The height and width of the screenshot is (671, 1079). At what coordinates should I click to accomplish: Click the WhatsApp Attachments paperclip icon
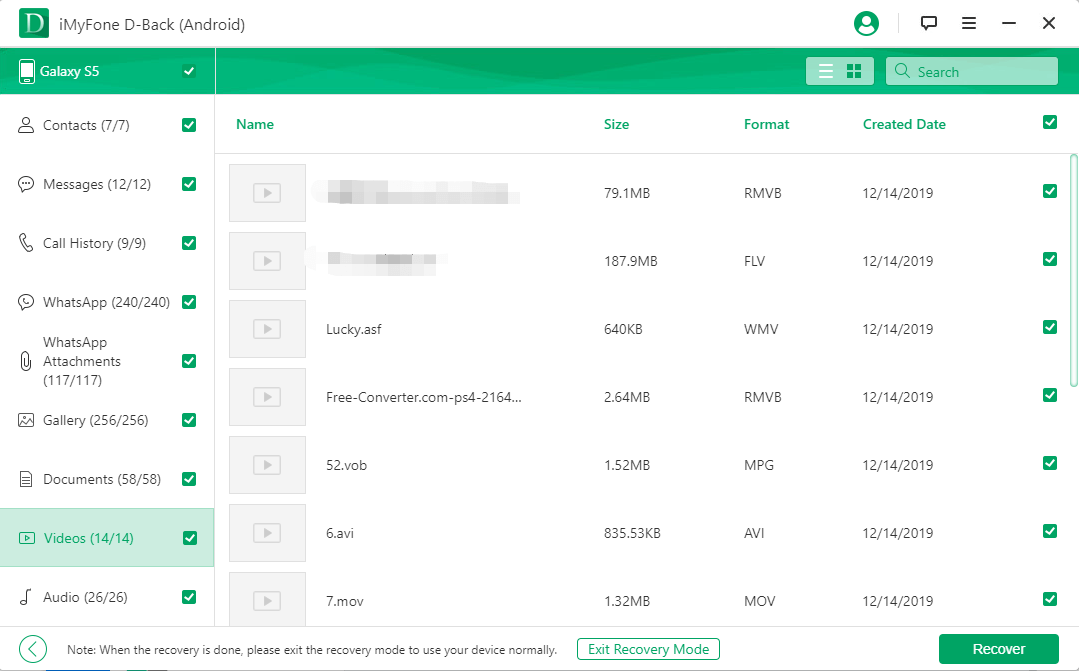click(25, 361)
